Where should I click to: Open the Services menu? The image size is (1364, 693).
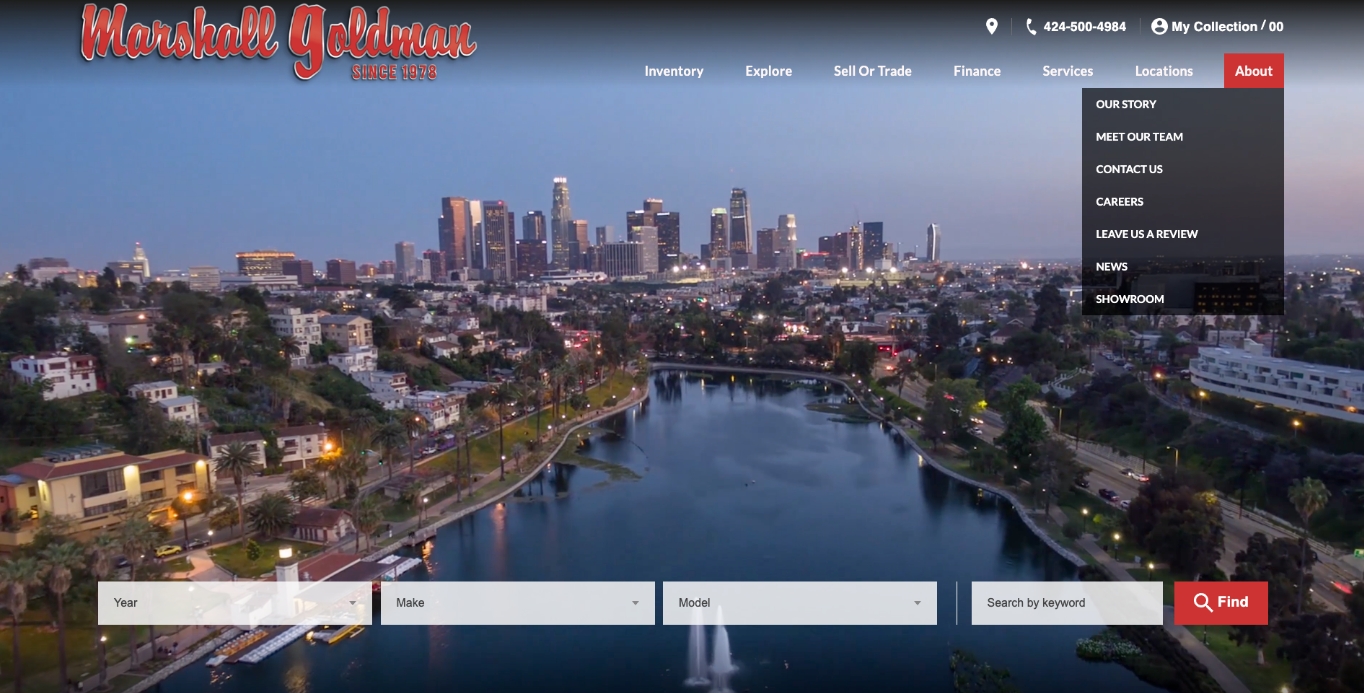pos(1068,71)
